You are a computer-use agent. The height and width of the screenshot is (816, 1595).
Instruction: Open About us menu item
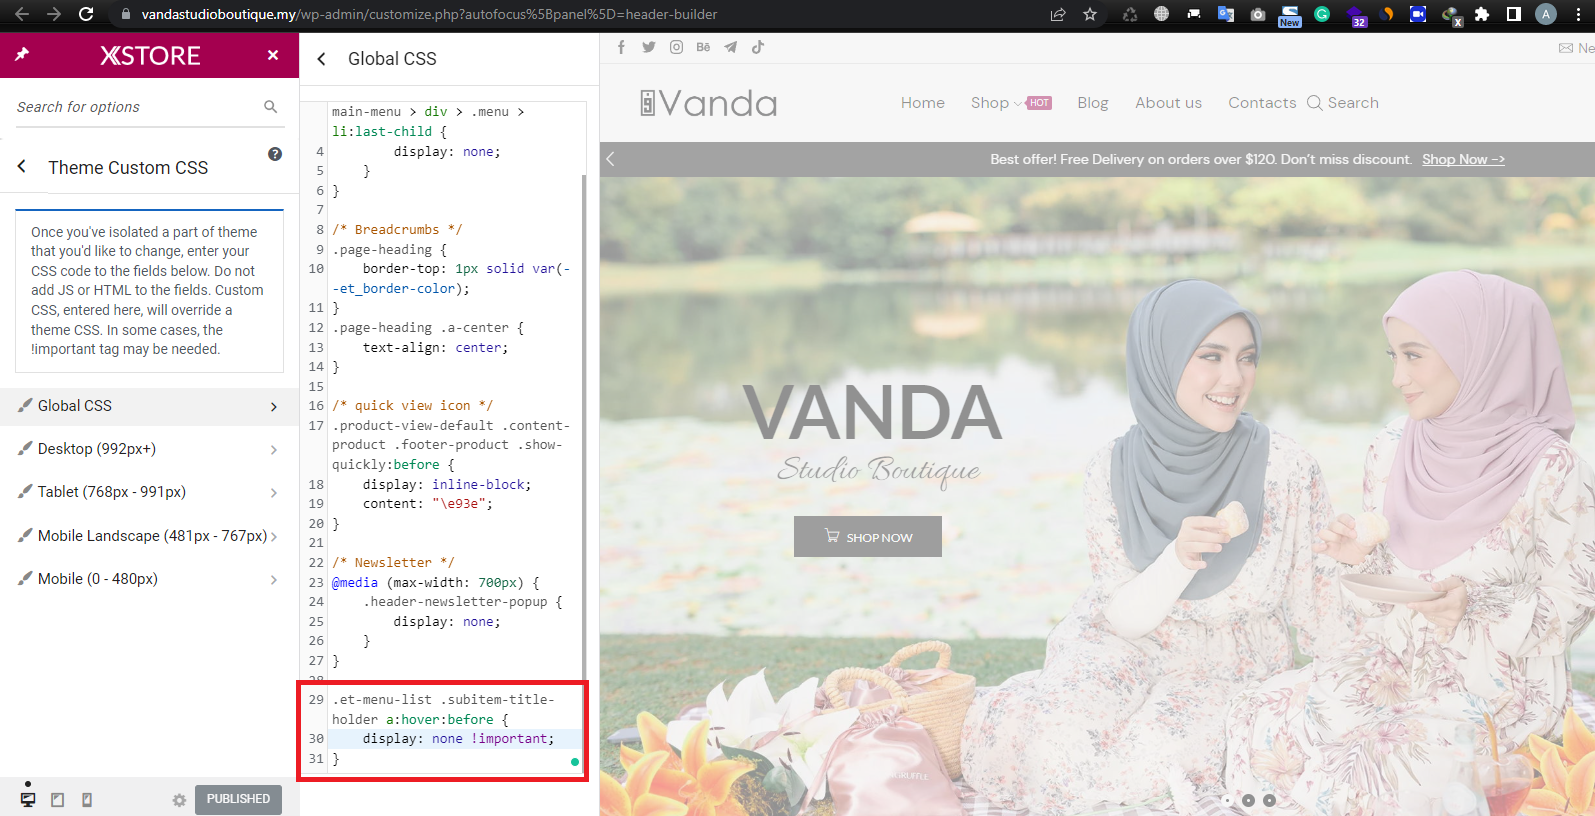(x=1168, y=103)
